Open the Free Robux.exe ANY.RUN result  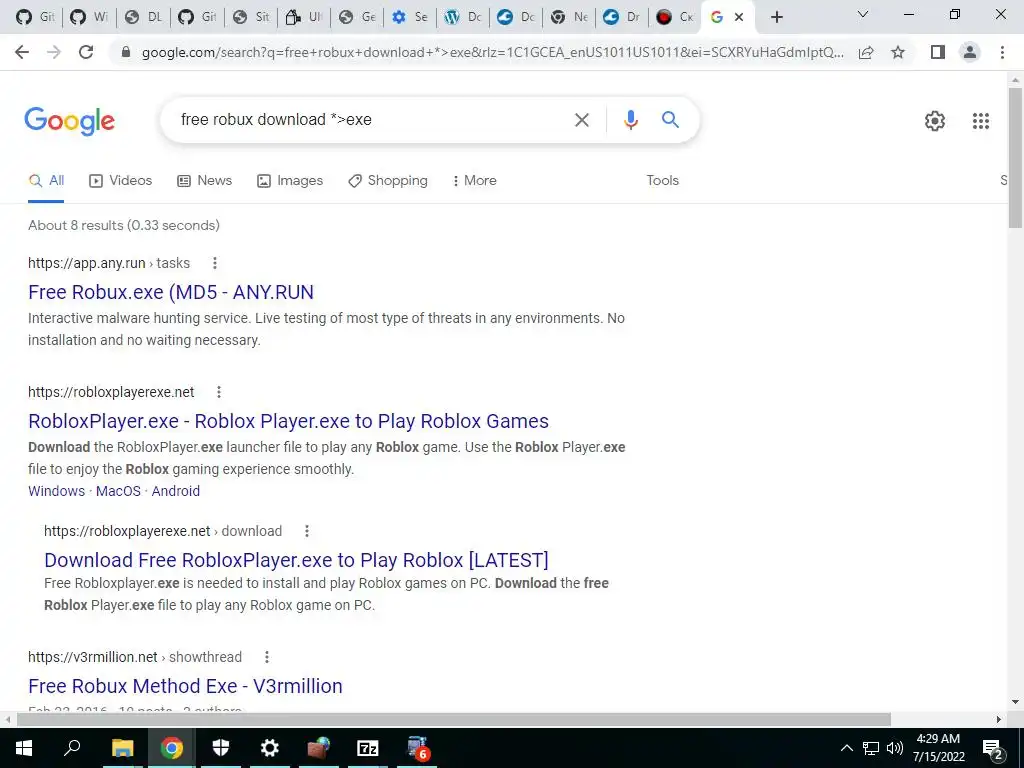[171, 292]
